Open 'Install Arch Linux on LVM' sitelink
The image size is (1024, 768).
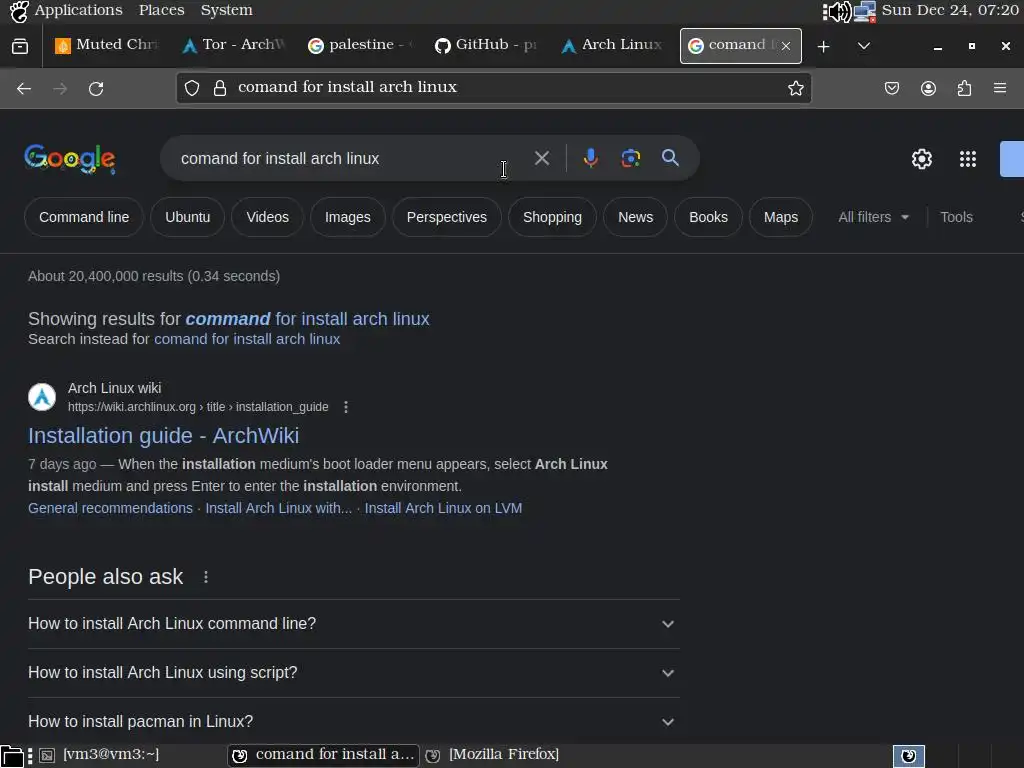click(x=443, y=508)
